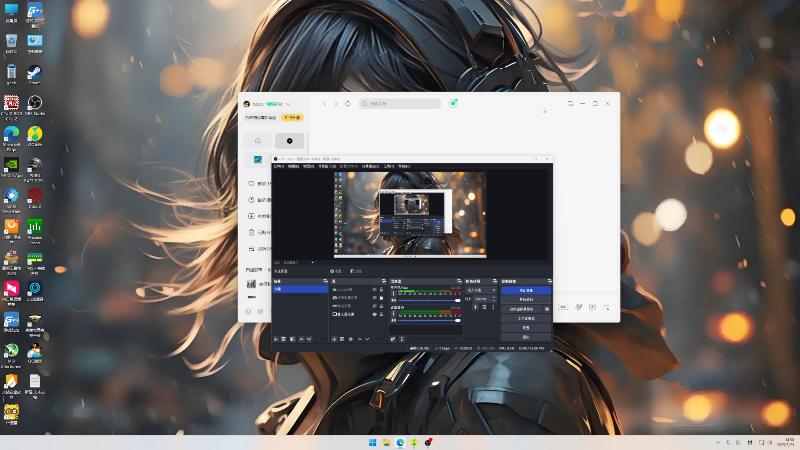This screenshot has width=800, height=450.
Task: Pop out the Scenes dock with its float icon
Action: [x=325, y=281]
